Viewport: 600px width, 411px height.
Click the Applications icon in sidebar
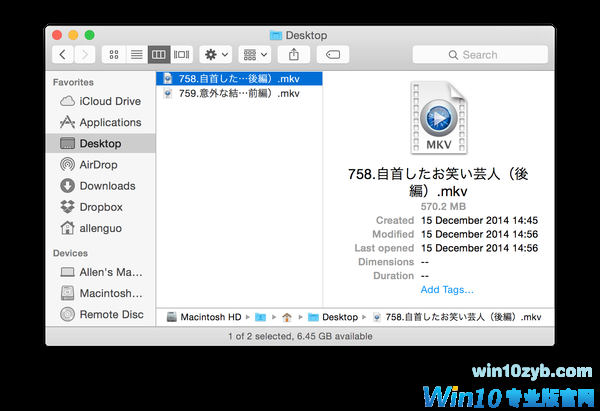pyautogui.click(x=68, y=122)
